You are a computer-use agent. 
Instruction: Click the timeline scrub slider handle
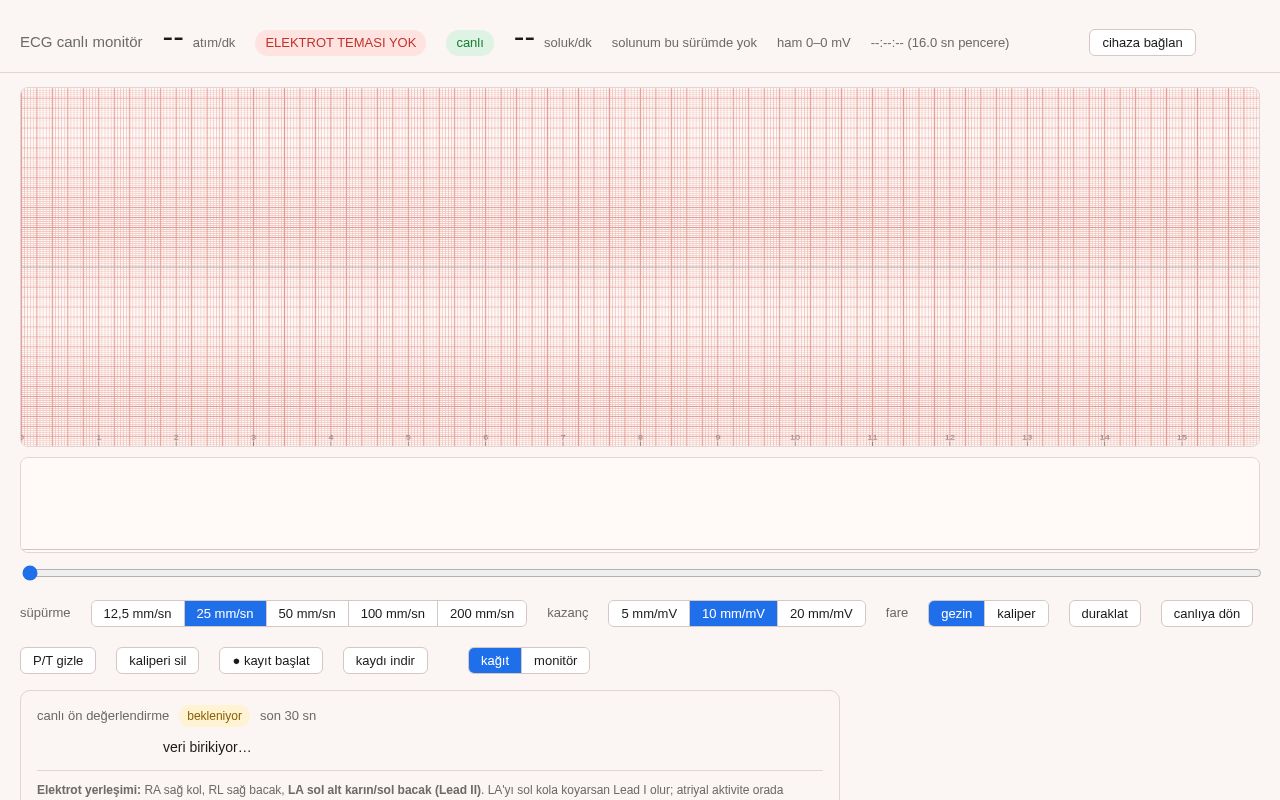point(30,573)
